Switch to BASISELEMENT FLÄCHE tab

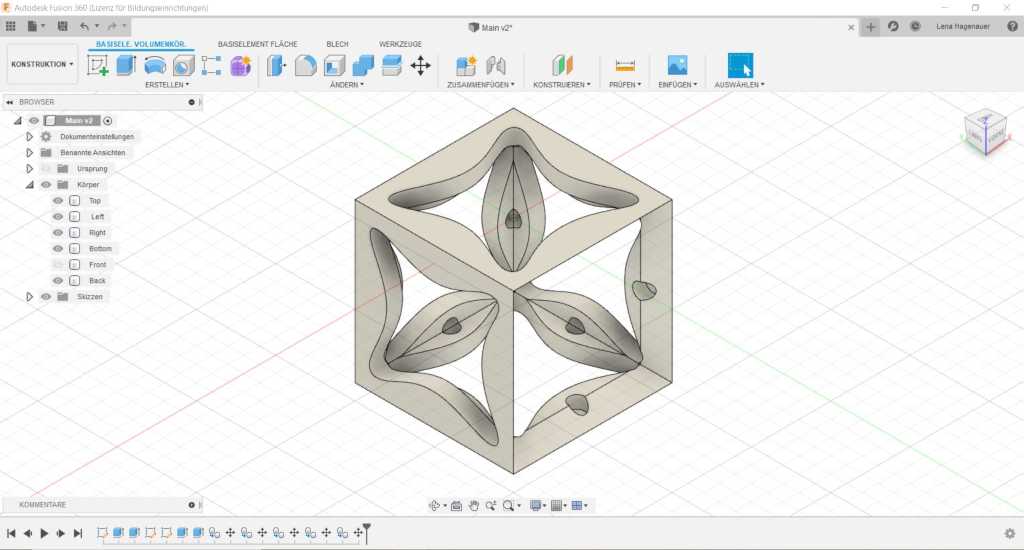257,44
